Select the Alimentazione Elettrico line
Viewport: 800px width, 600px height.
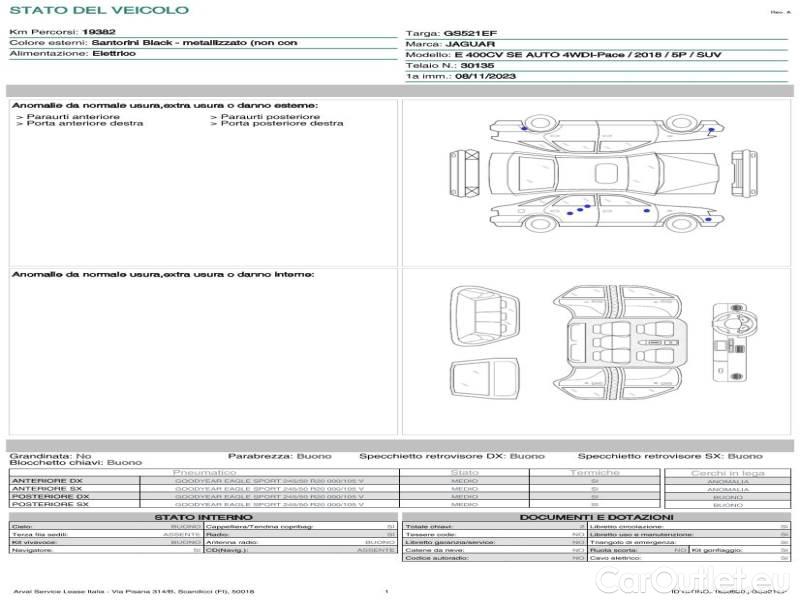click(72, 54)
